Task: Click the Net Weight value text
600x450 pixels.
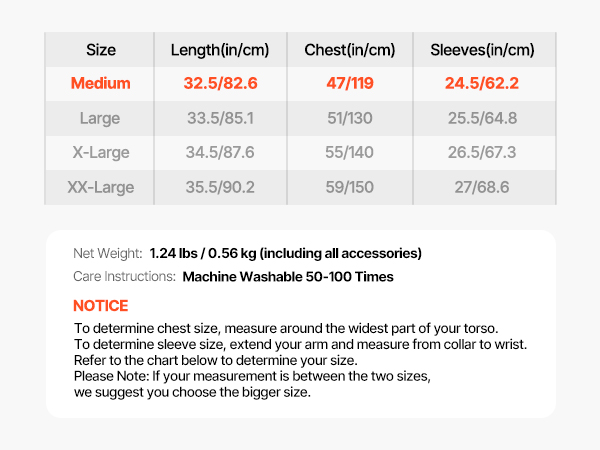Action: click(285, 253)
